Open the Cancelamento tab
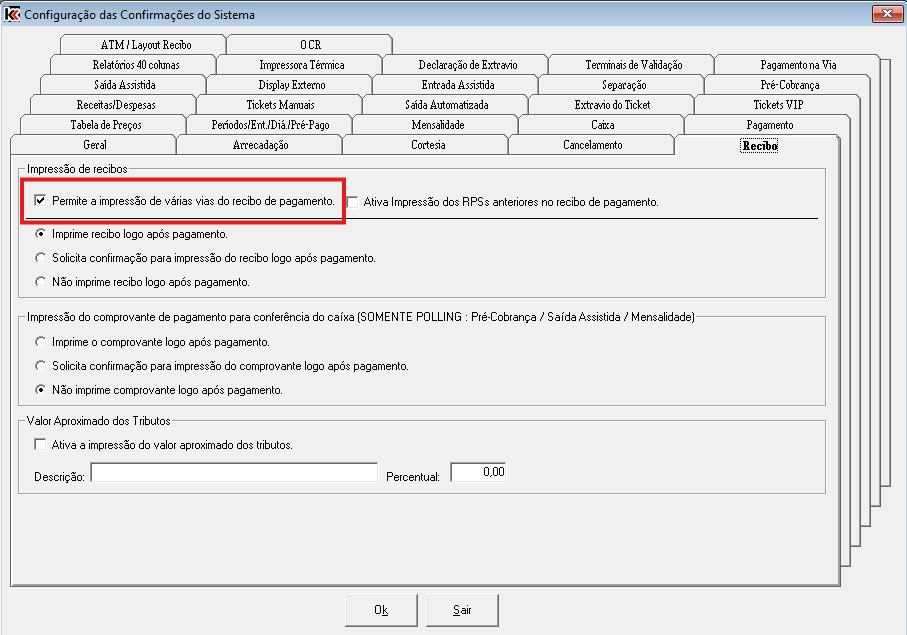The height and width of the screenshot is (635, 907). point(592,145)
